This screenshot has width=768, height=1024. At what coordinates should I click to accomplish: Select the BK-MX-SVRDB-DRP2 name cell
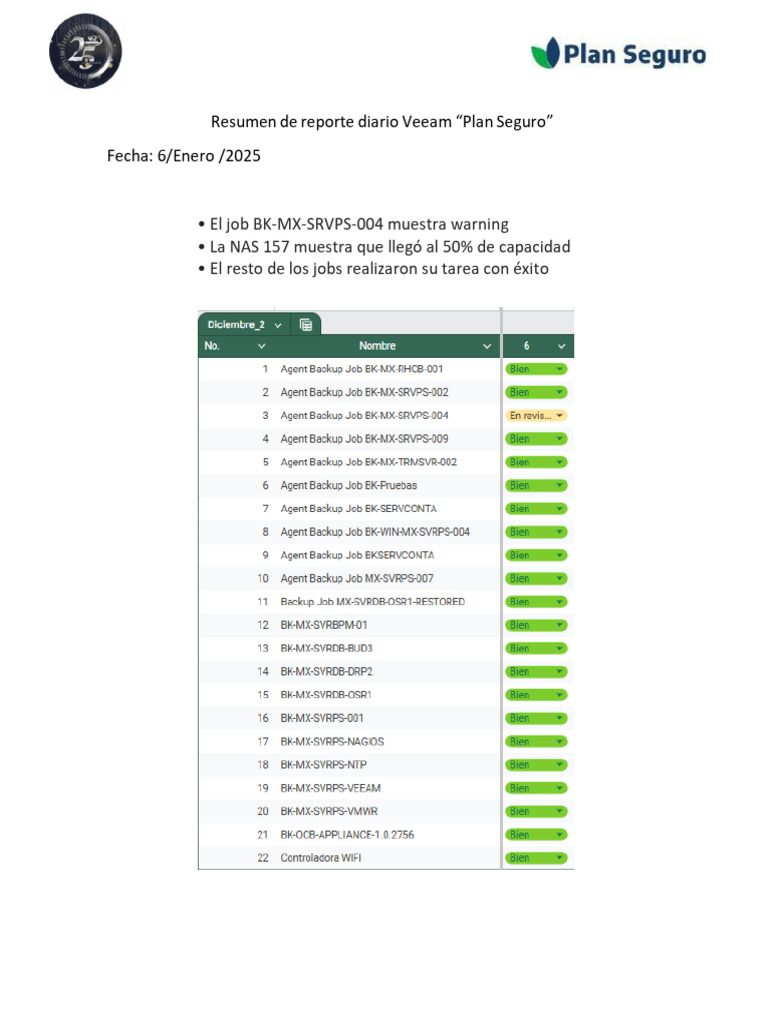tap(326, 671)
